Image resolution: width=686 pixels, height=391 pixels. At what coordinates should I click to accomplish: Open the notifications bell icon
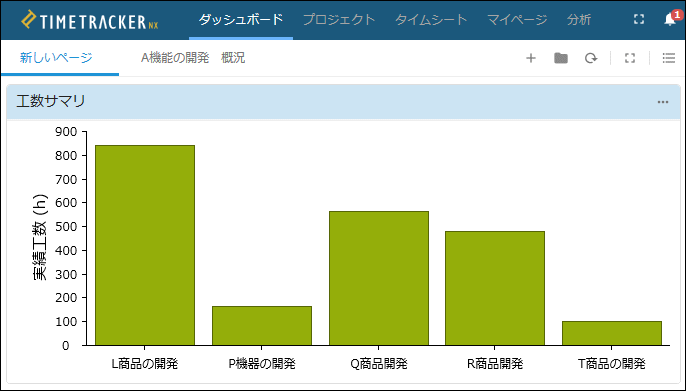coord(670,19)
